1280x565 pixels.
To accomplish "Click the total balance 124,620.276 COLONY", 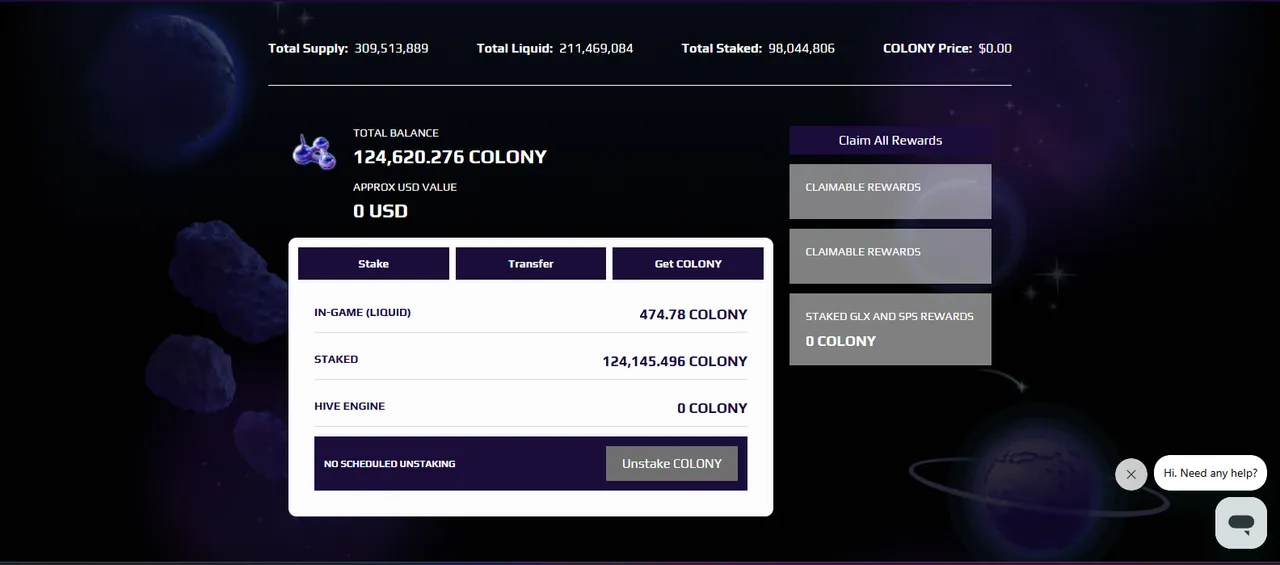I will [450, 157].
